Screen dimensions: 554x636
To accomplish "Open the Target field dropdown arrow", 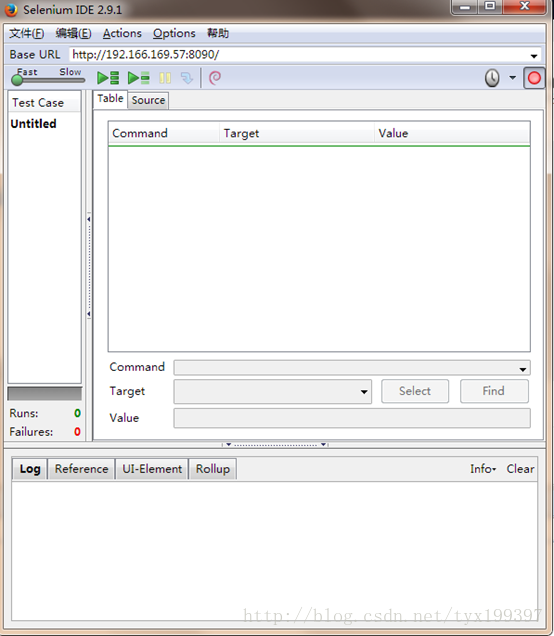I will tap(364, 392).
